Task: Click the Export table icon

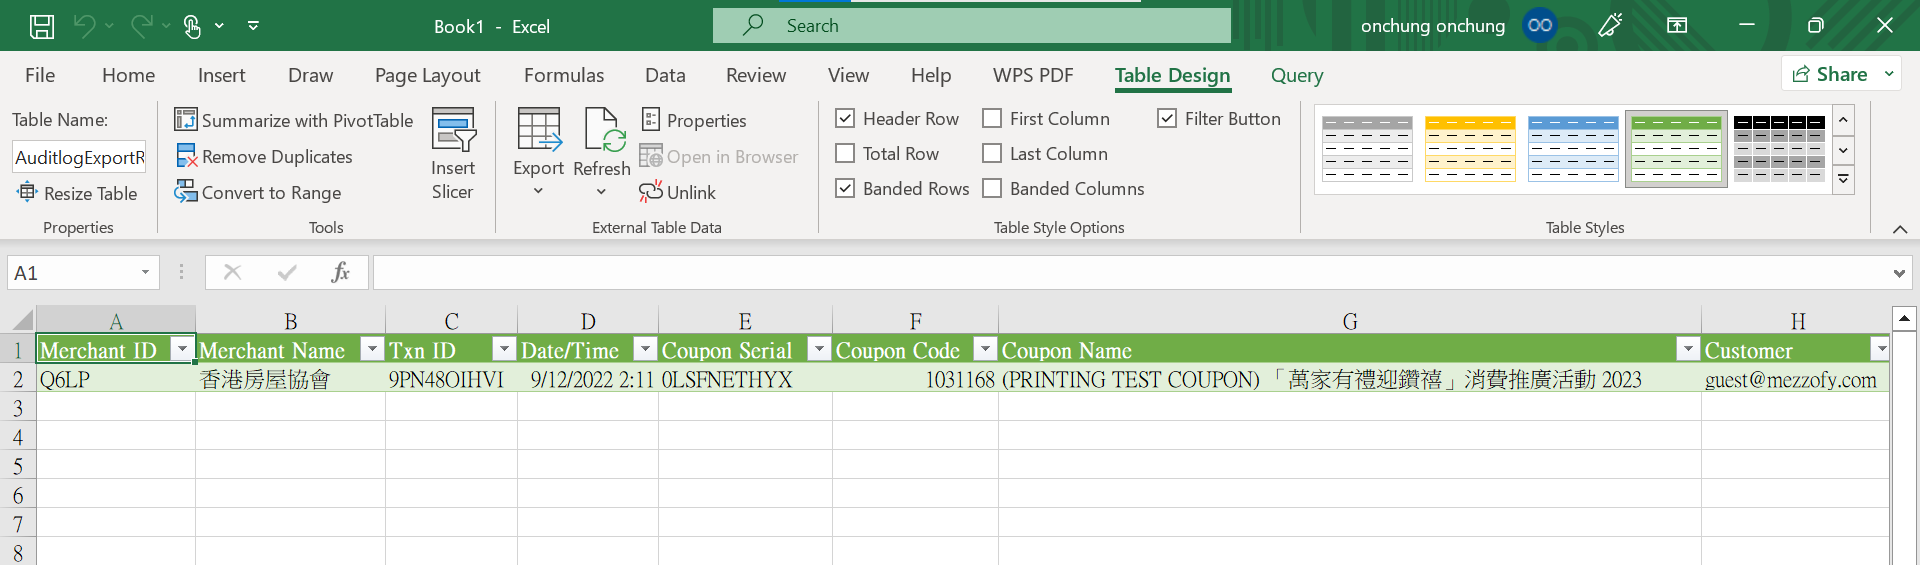Action: pos(539,130)
